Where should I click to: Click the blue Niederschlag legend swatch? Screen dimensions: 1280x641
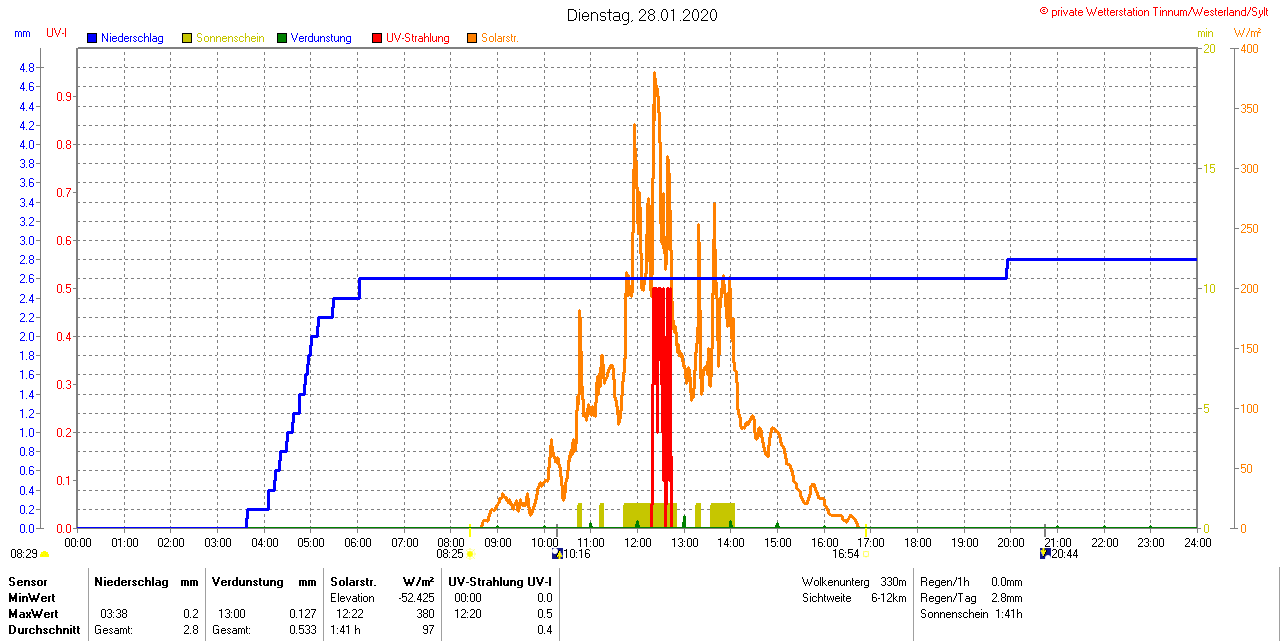[92, 38]
